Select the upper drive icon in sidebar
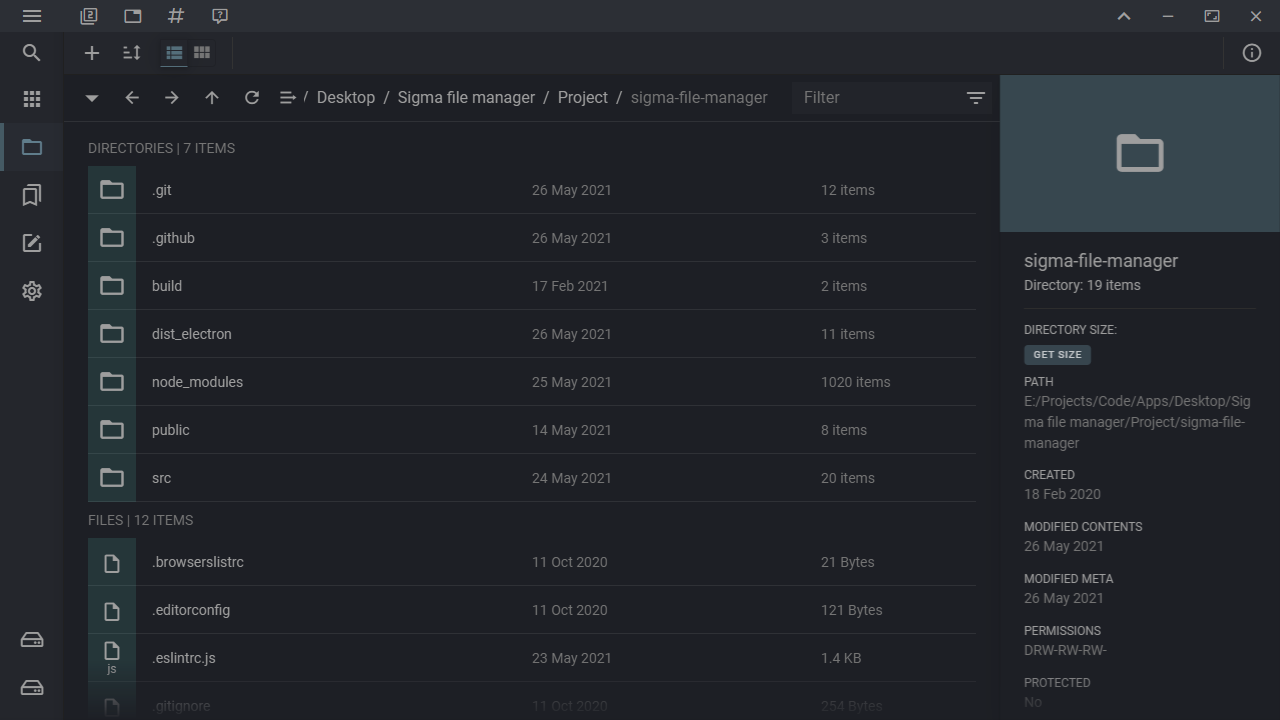This screenshot has height=720, width=1280. pyautogui.click(x=32, y=640)
